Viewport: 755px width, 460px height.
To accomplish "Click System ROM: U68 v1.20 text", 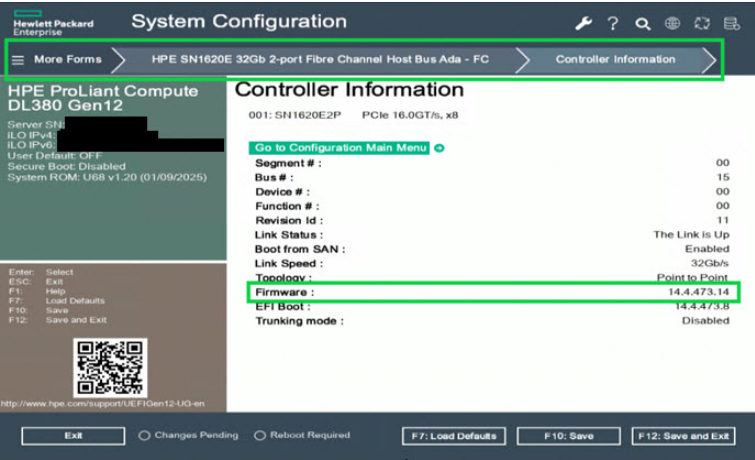I will click(x=107, y=177).
